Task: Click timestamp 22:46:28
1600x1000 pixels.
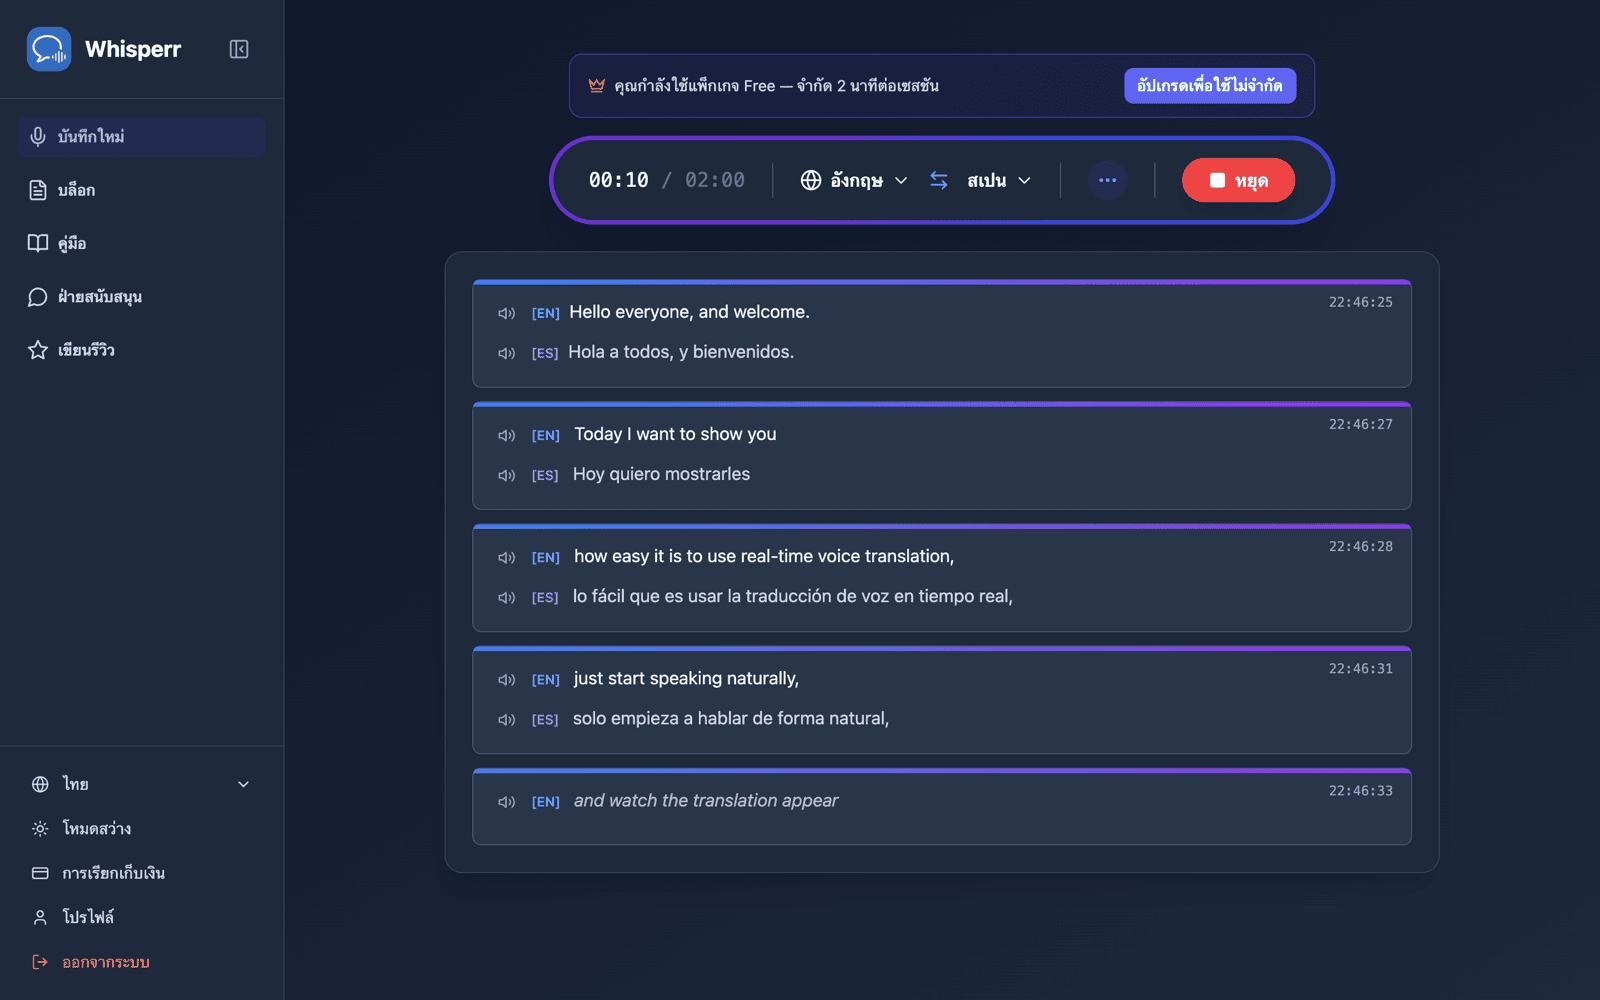Action: pyautogui.click(x=1360, y=546)
